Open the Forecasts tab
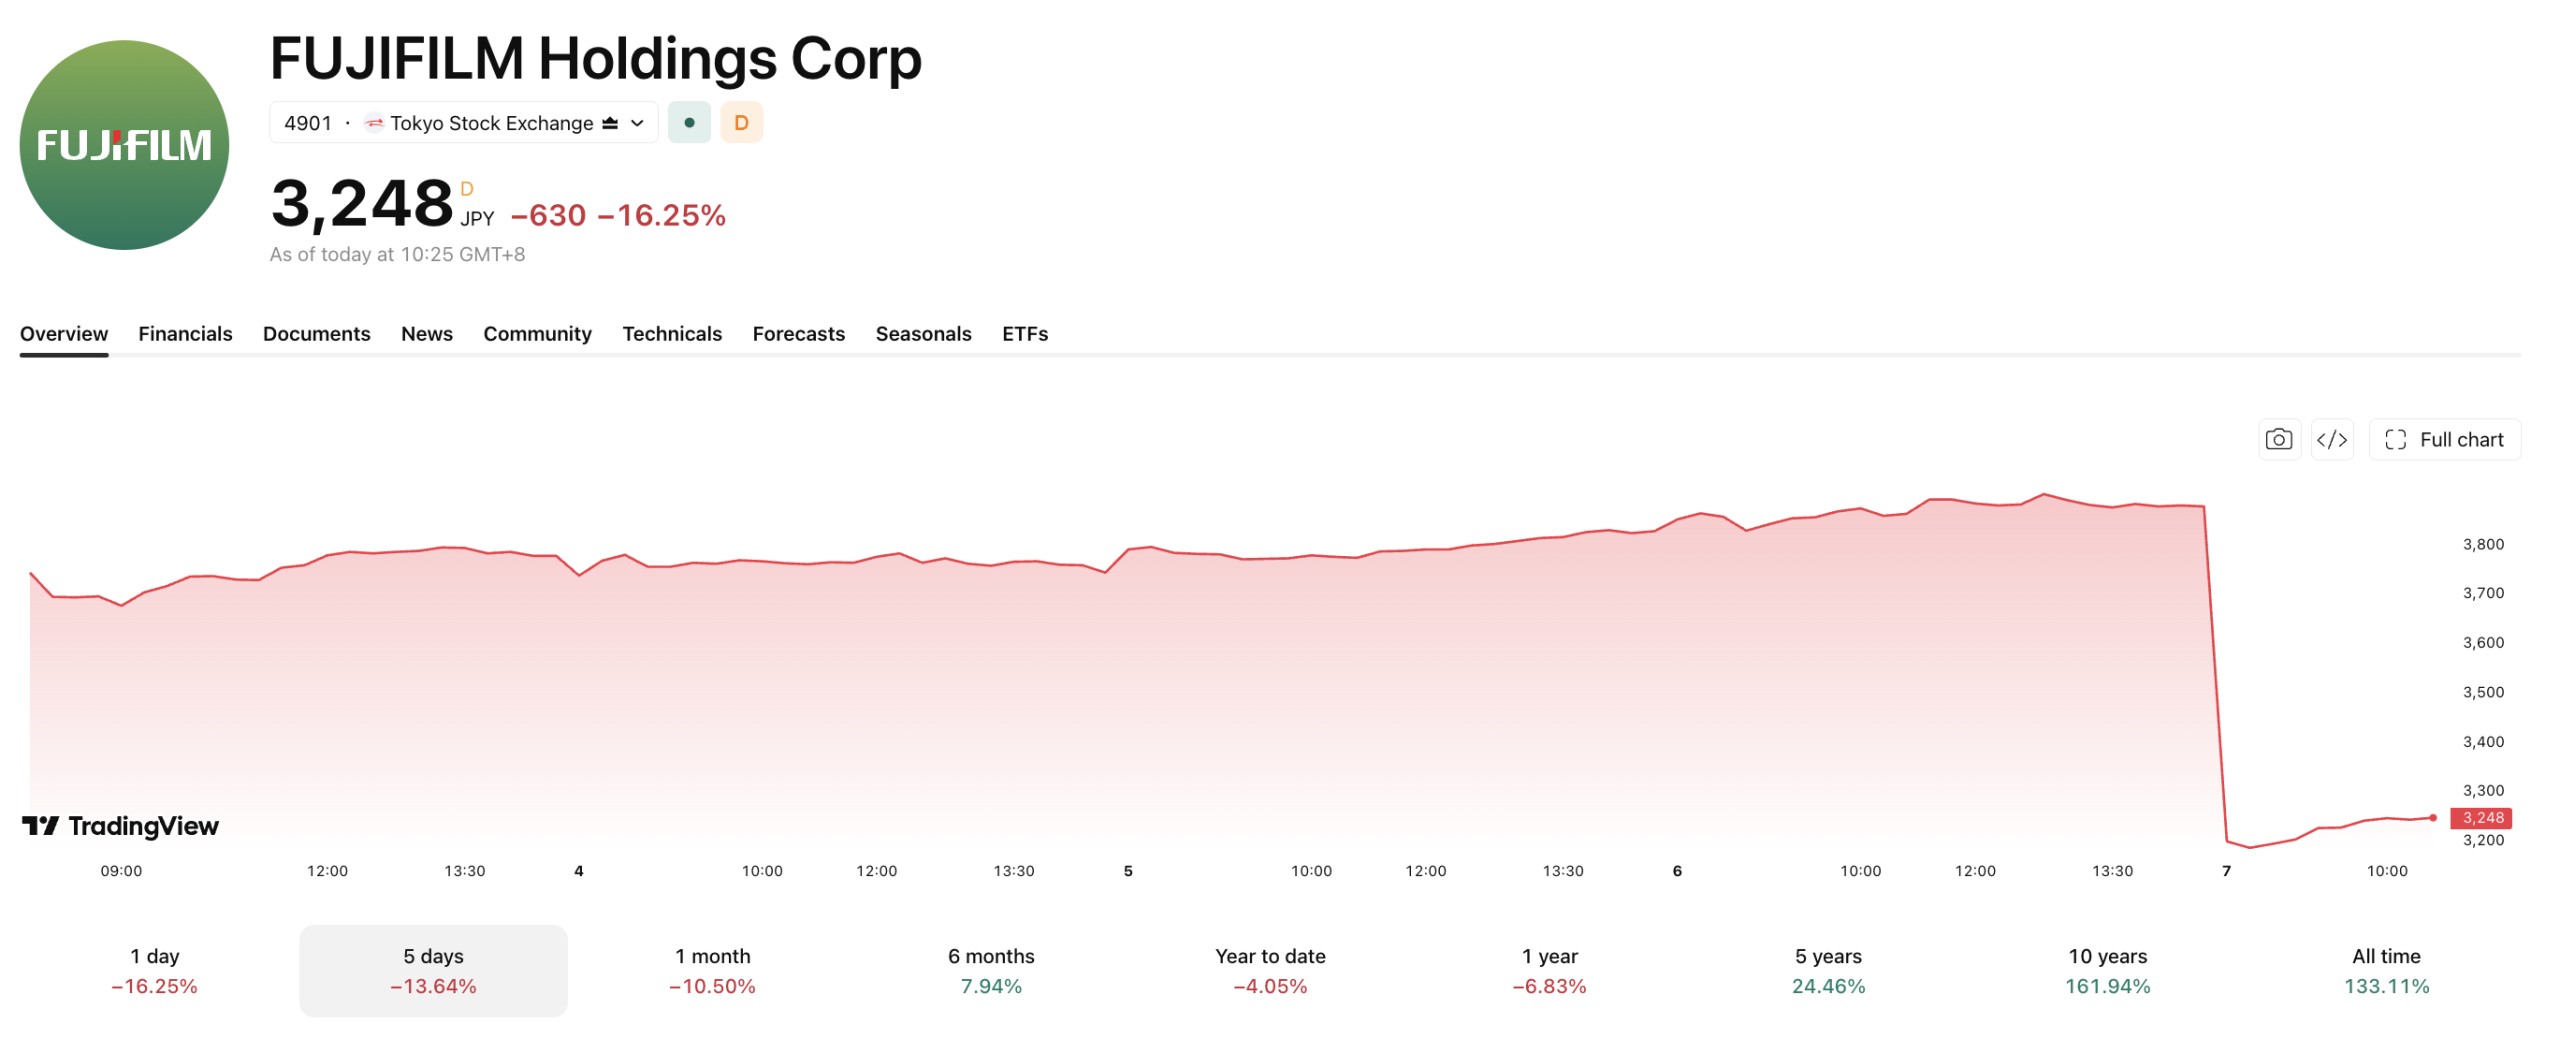Image resolution: width=2560 pixels, height=1039 pixels. tap(798, 333)
